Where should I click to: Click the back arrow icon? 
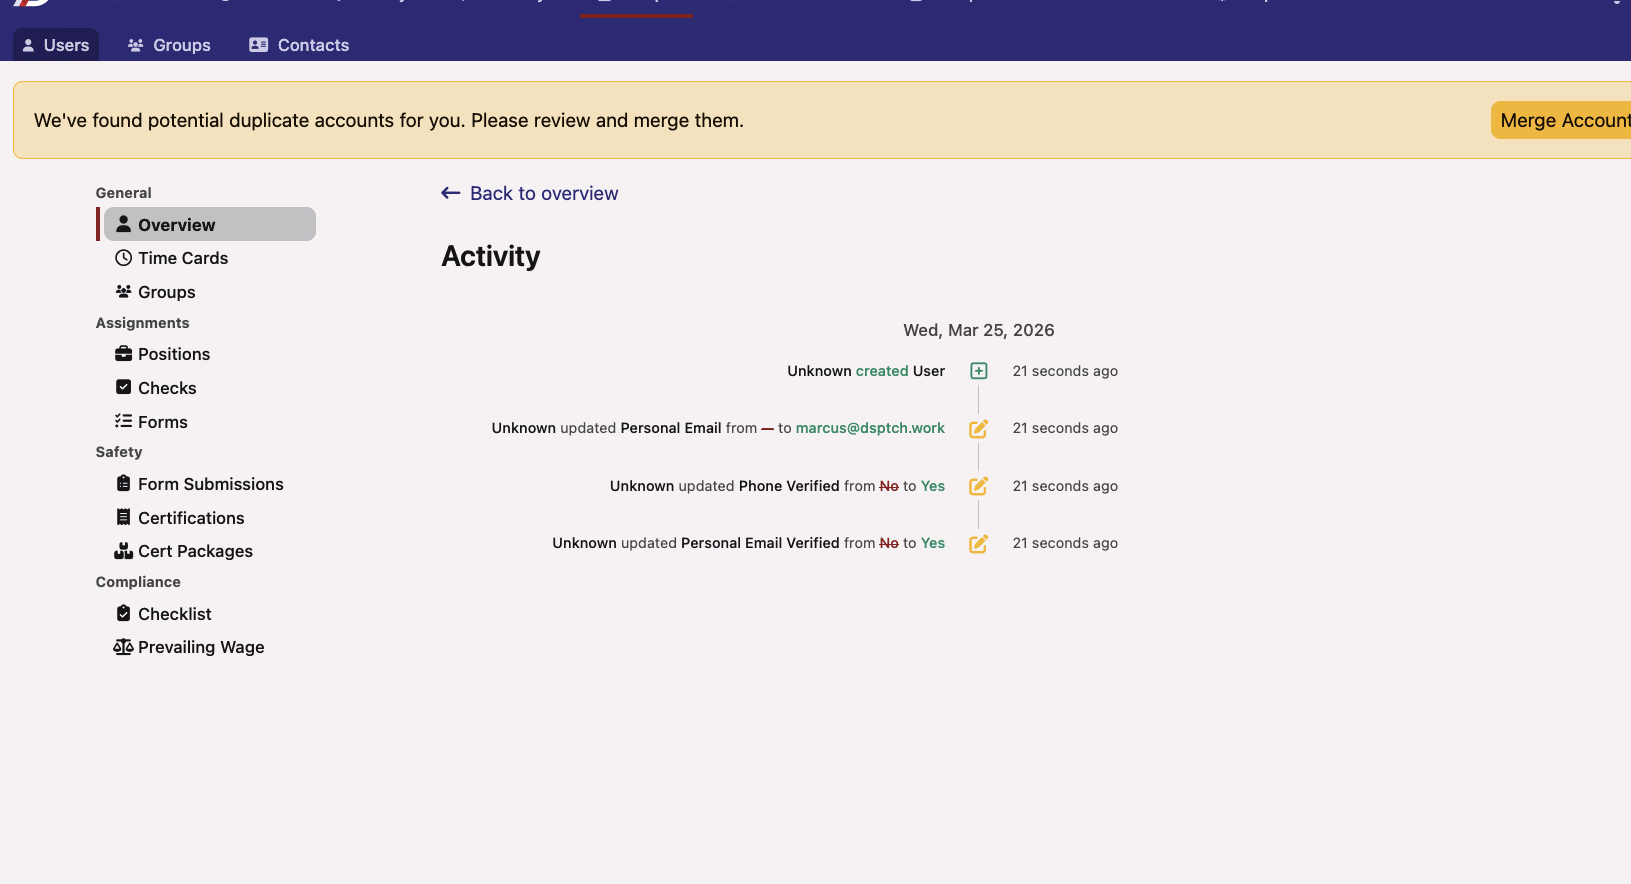click(x=451, y=193)
